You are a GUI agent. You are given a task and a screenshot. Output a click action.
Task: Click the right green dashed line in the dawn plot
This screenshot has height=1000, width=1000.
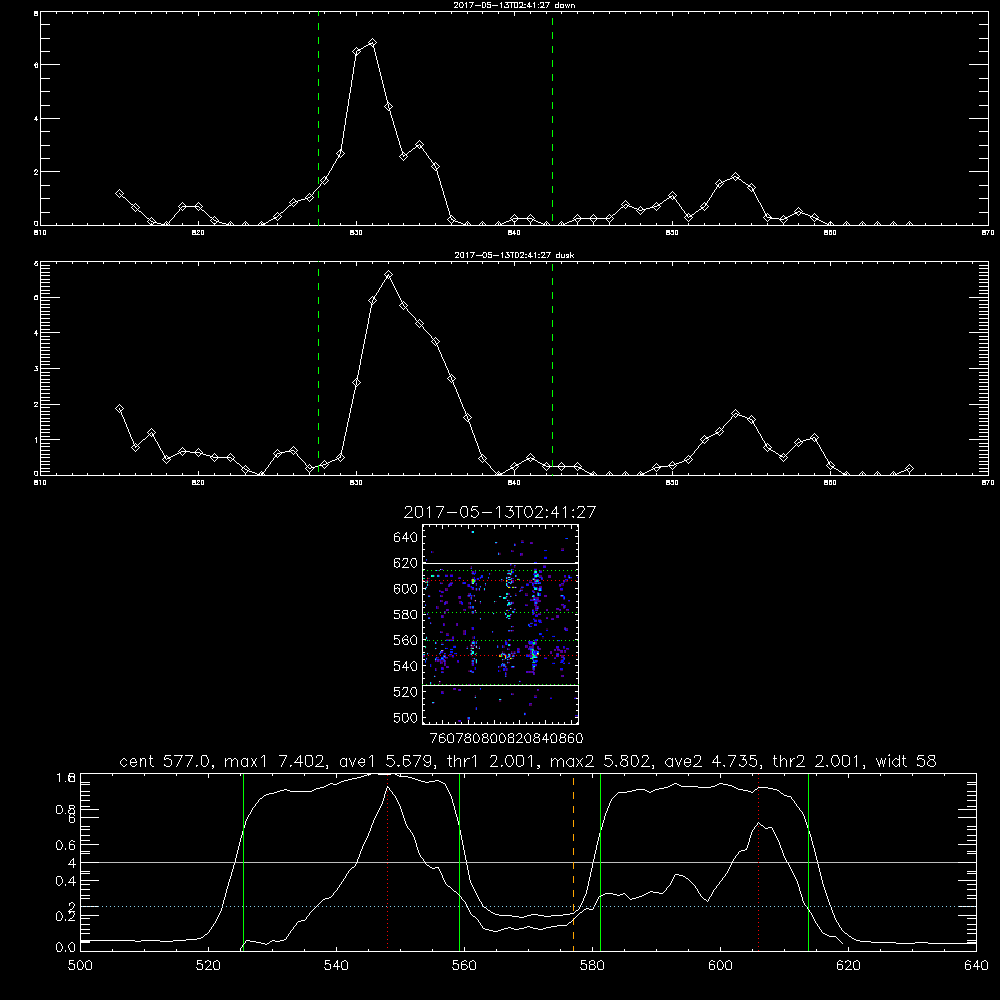pyautogui.click(x=552, y=119)
